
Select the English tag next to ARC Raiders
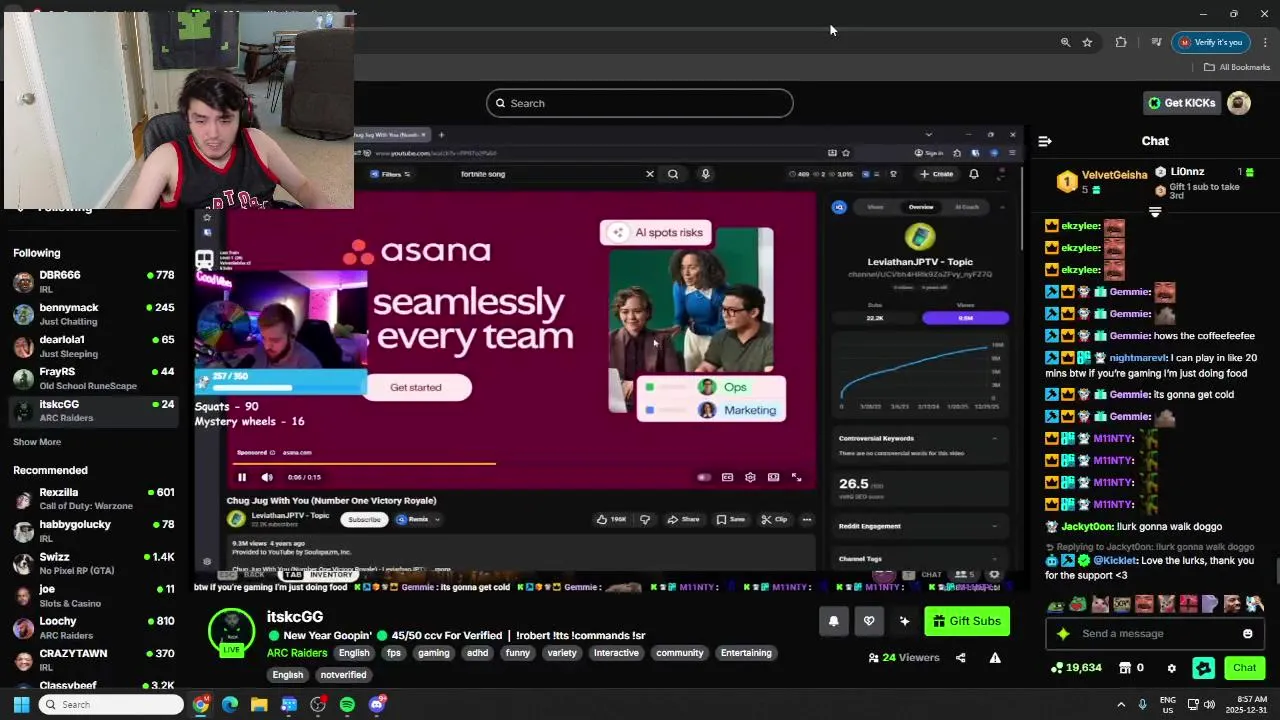click(x=354, y=653)
